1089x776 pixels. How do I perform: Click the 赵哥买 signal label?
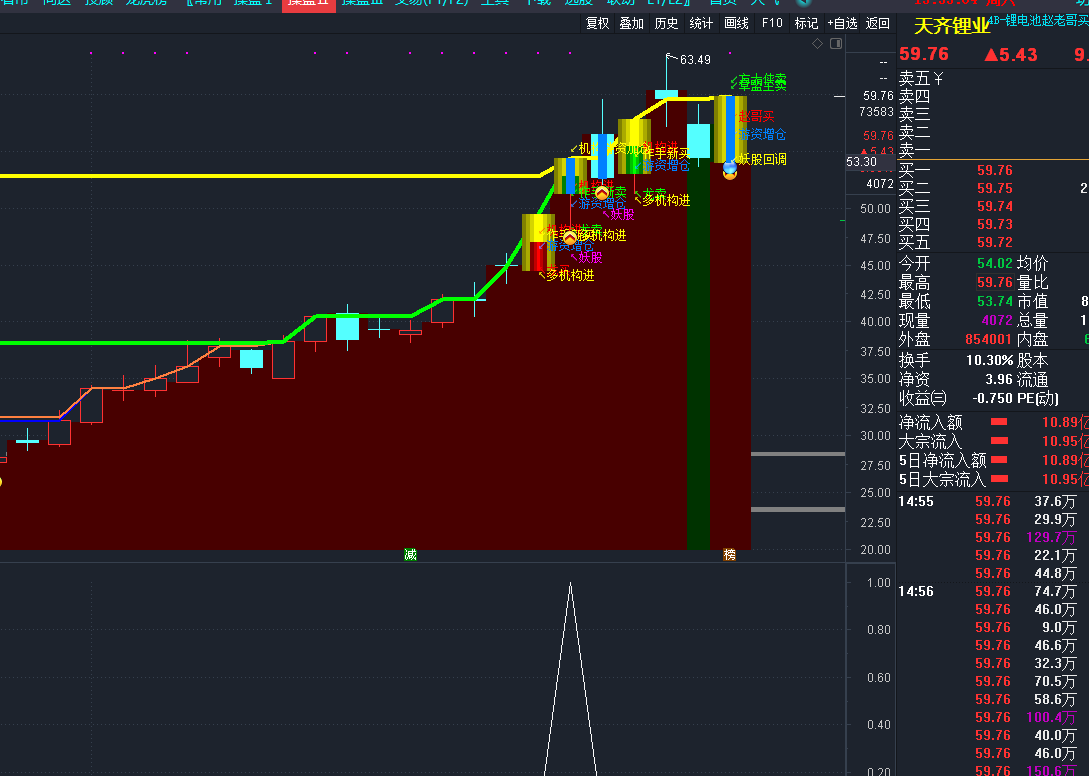[756, 117]
